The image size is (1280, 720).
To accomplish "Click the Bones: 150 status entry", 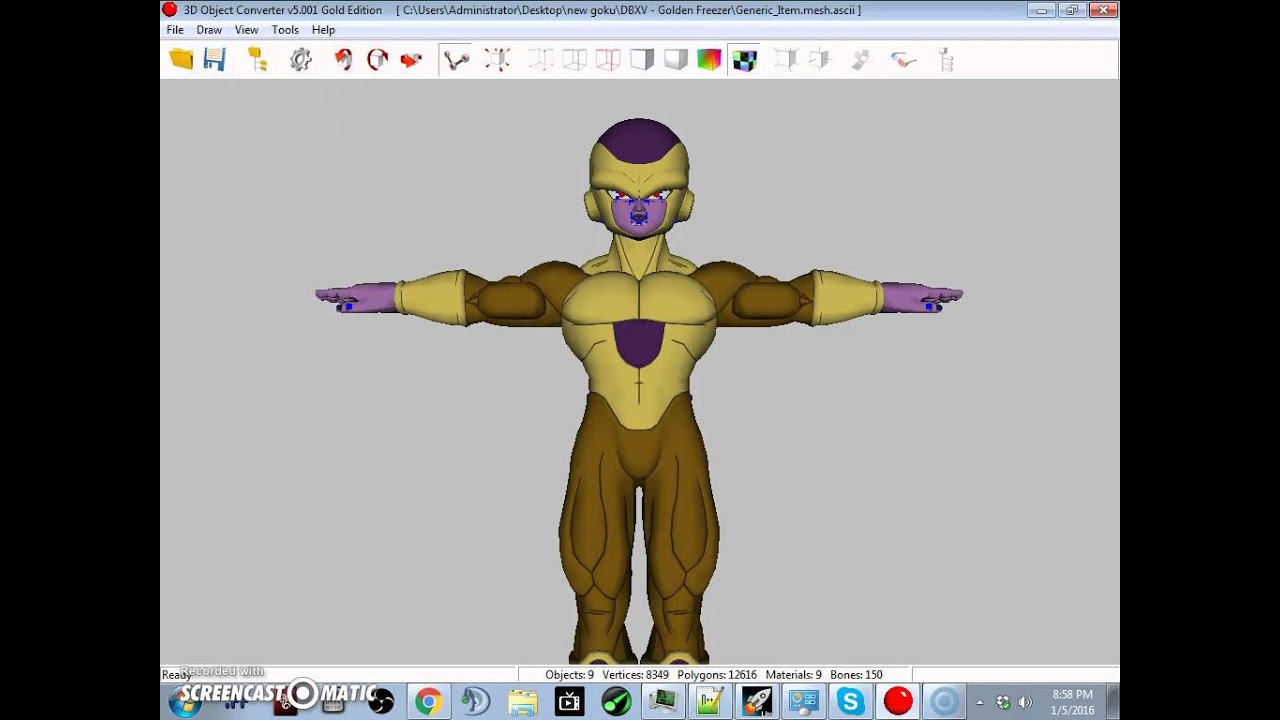I will 856,675.
